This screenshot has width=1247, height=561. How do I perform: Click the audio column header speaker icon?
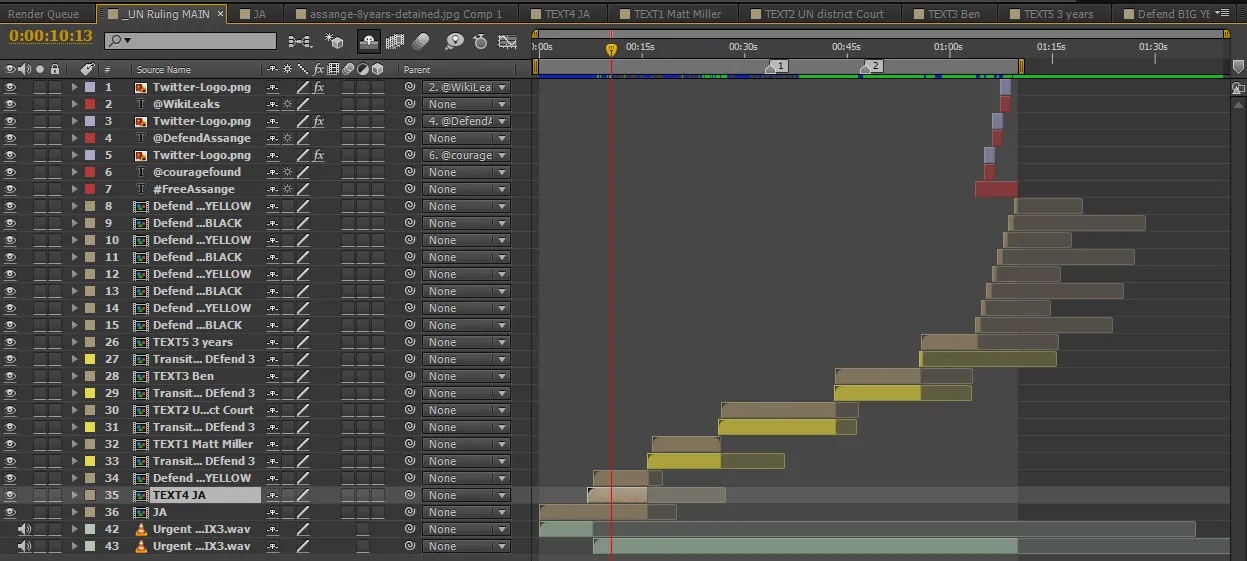click(x=25, y=70)
